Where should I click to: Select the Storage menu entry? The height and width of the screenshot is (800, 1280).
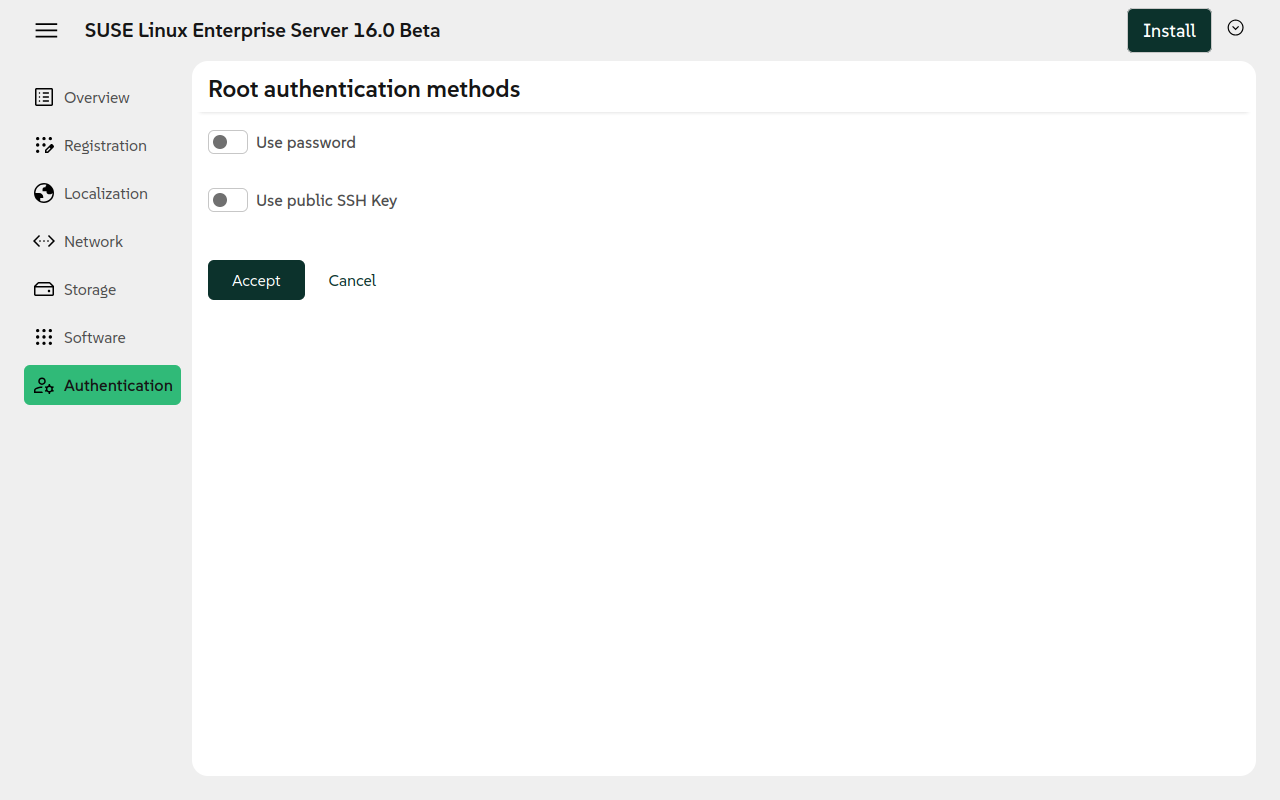tap(89, 289)
